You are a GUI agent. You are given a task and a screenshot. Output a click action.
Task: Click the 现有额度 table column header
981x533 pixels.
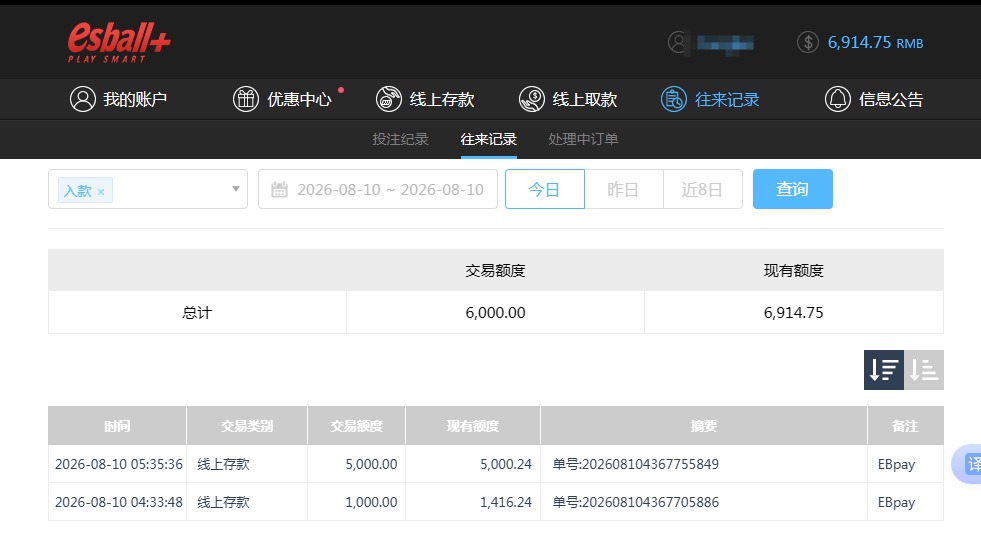tap(473, 426)
